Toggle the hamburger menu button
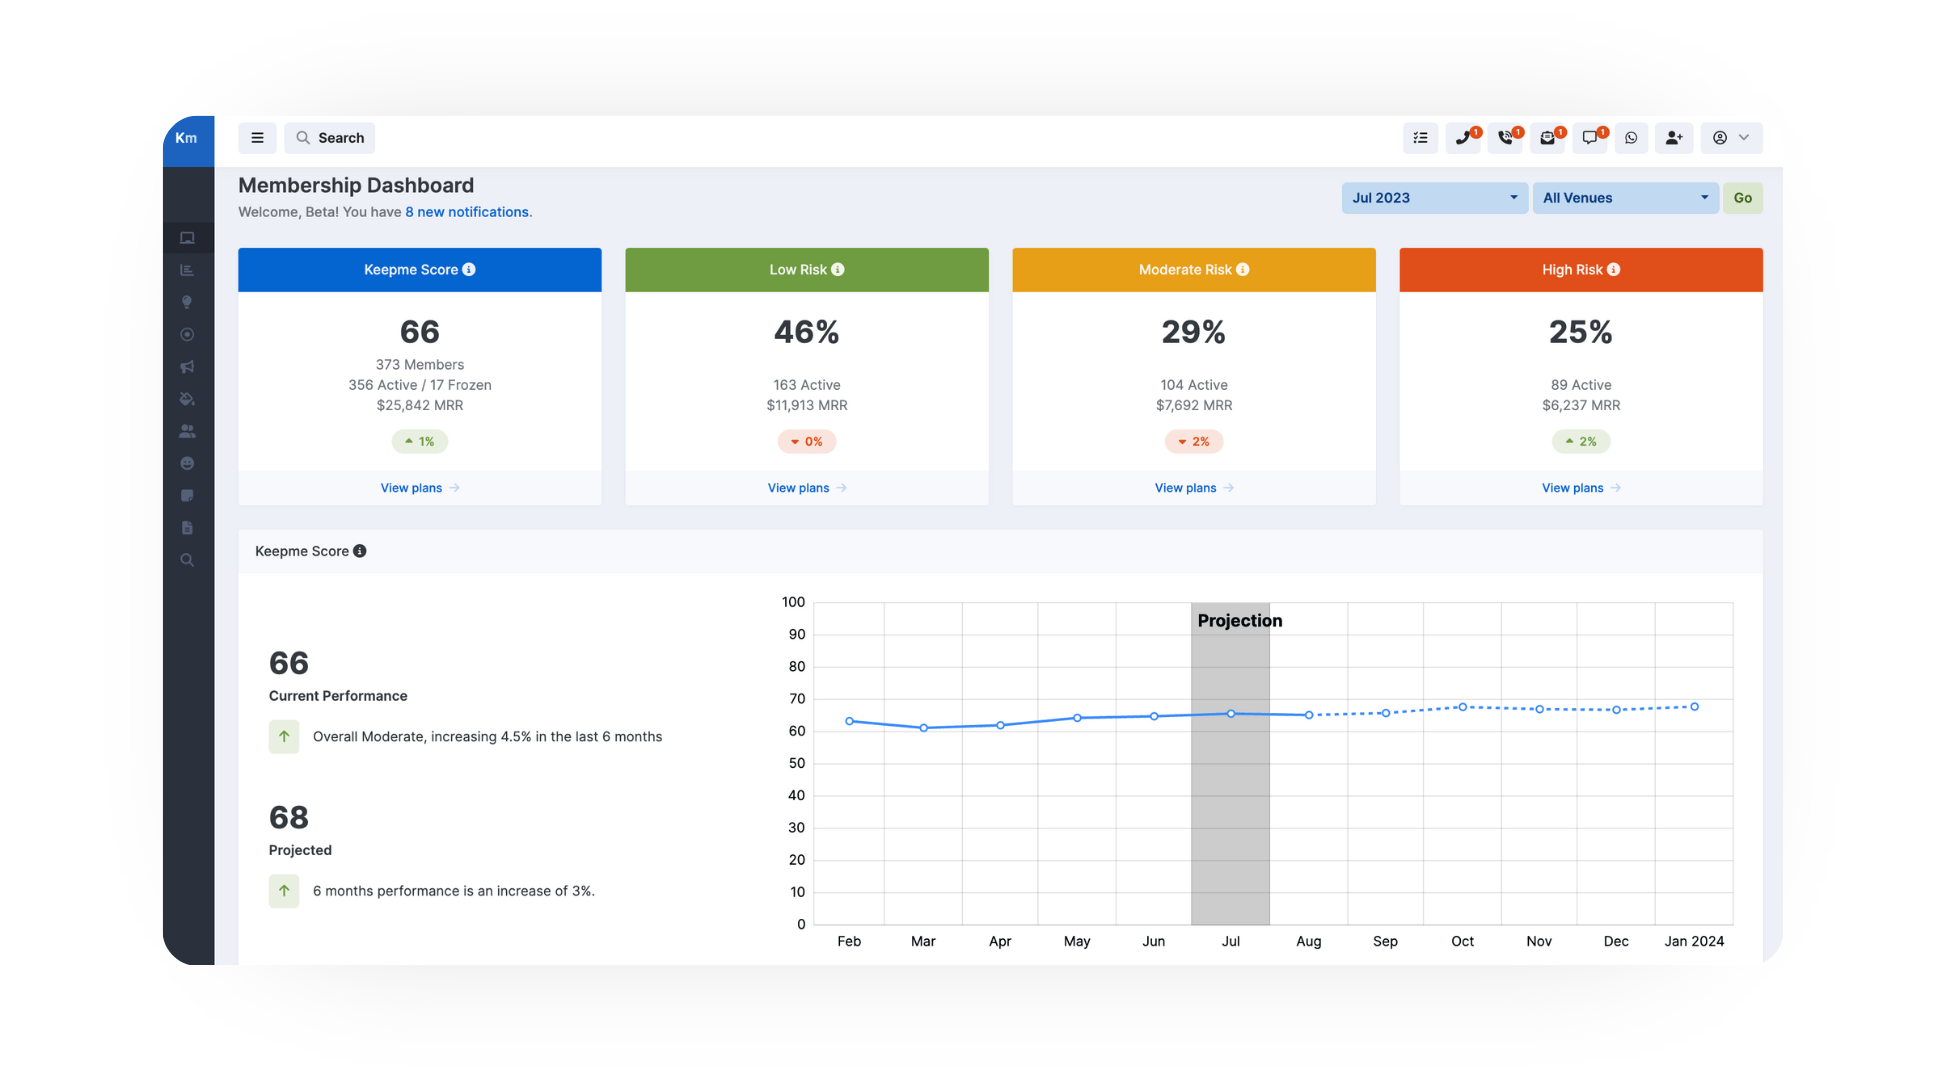The width and height of the screenshot is (1946, 1080). pyautogui.click(x=257, y=138)
